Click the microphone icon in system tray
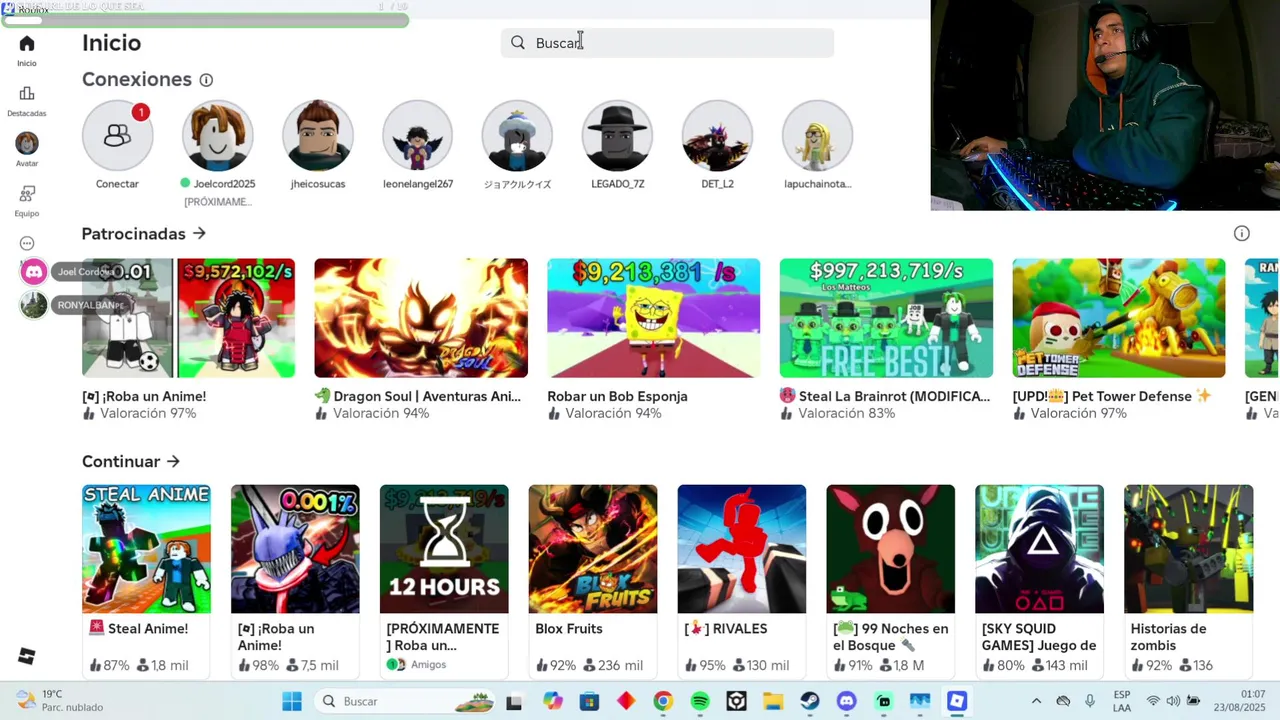Image resolution: width=1280 pixels, height=720 pixels. [1090, 701]
